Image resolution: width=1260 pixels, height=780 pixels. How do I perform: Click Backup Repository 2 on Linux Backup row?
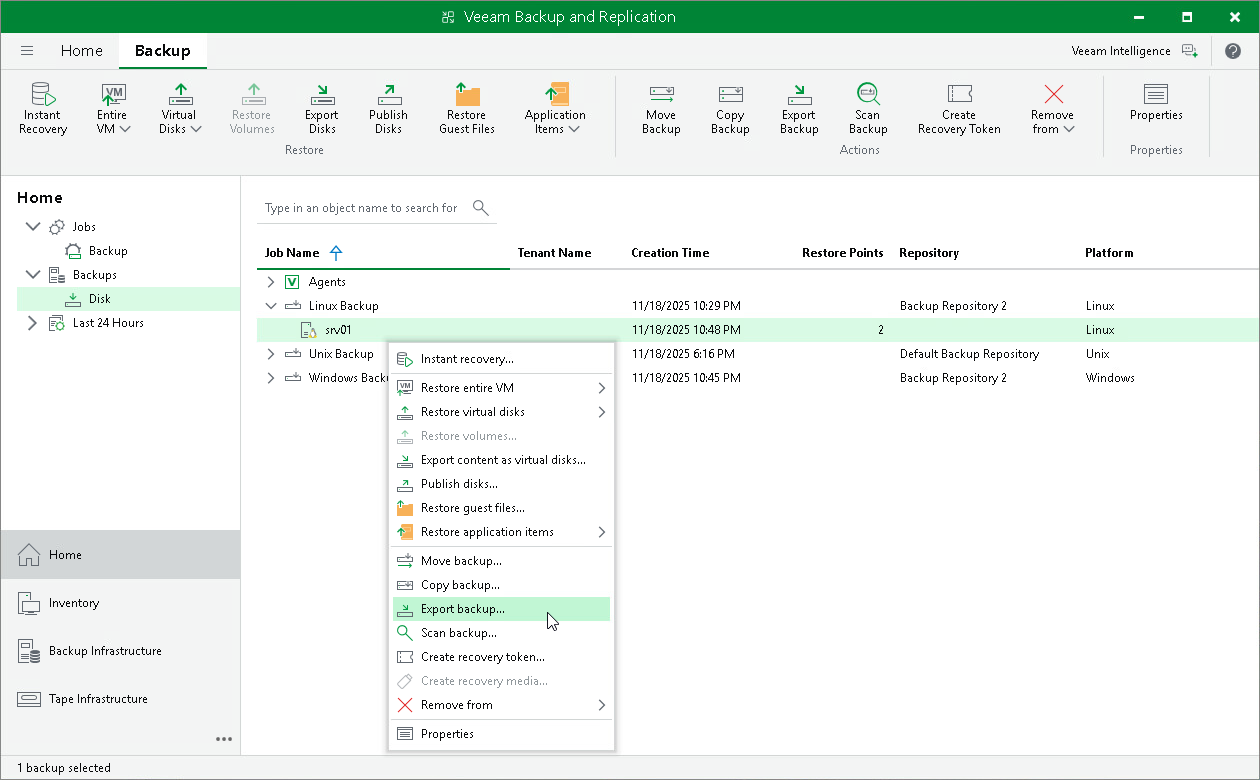point(953,306)
